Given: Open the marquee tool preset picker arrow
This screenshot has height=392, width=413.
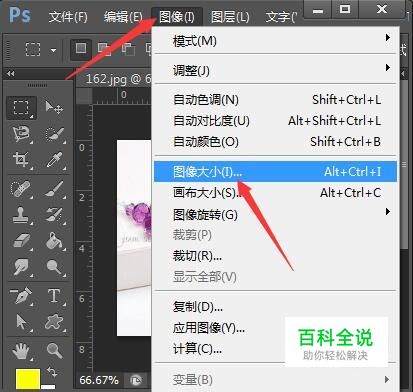Looking at the screenshot, I should tap(53, 50).
